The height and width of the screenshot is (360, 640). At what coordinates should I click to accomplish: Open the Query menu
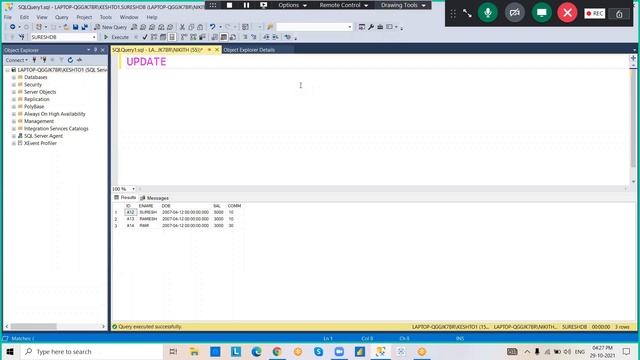[62, 17]
